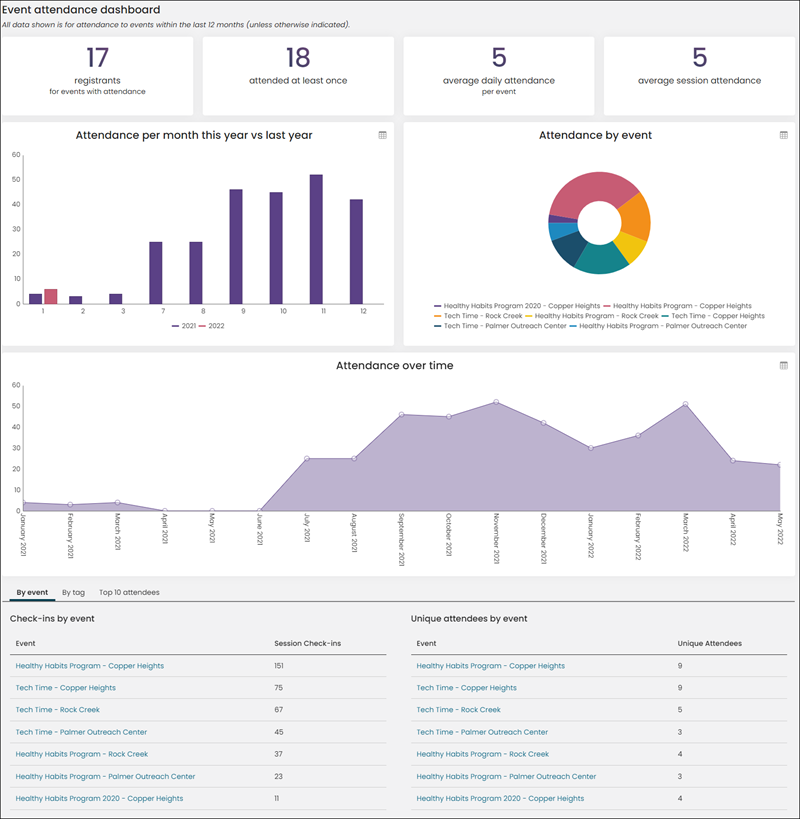800x819 pixels.
Task: Switch to the By tag tab
Action: [x=73, y=592]
